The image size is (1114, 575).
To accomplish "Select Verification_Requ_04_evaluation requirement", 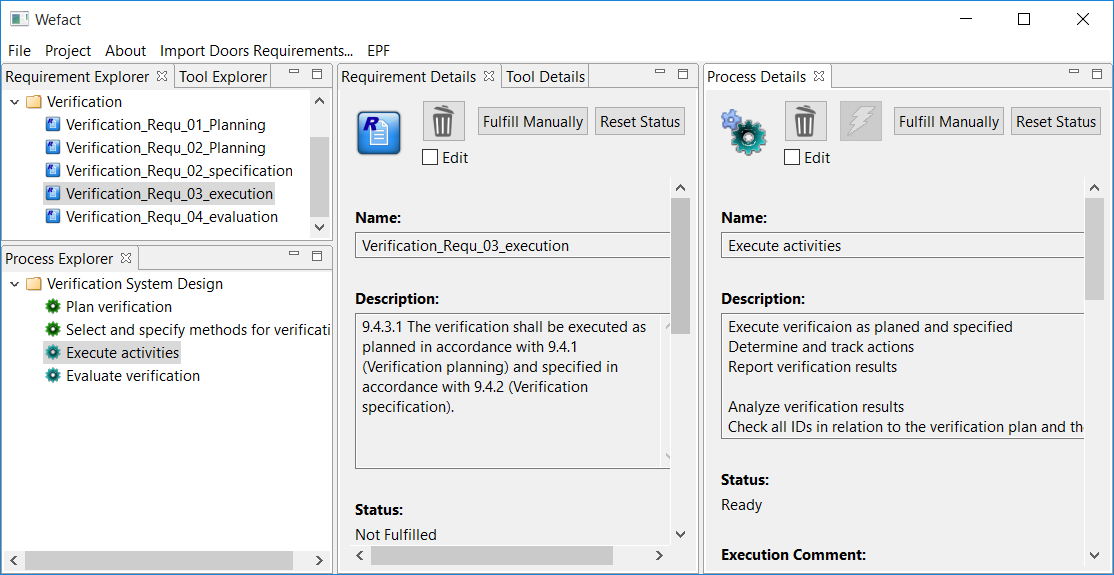I will 171,217.
